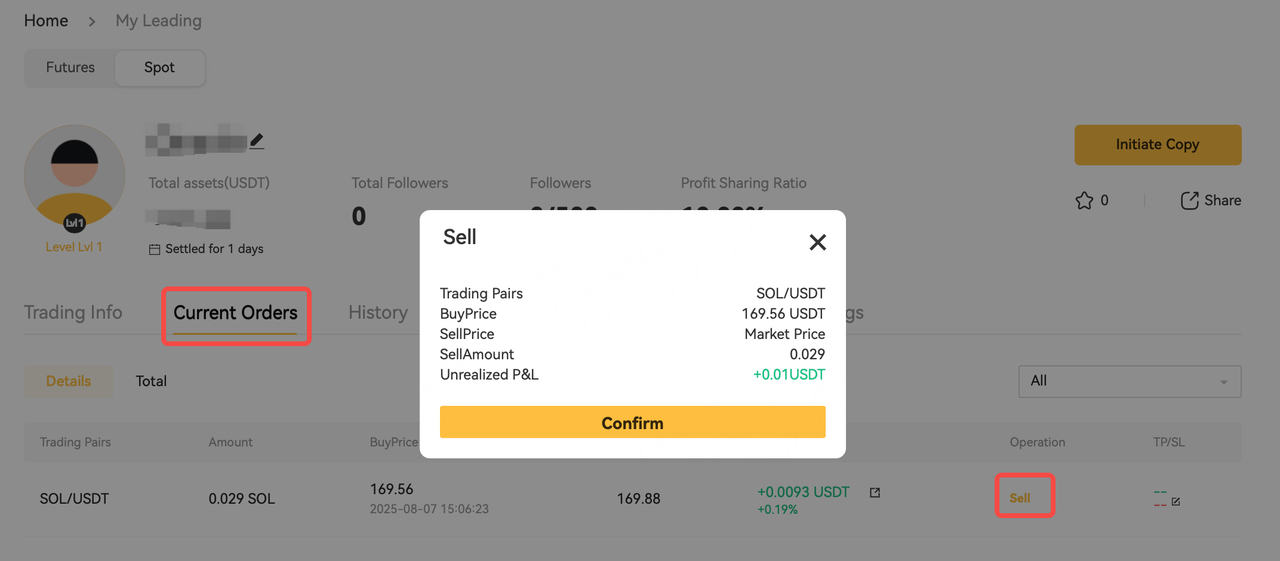Edit TP/SL using the pencil icon

[x=1176, y=501]
